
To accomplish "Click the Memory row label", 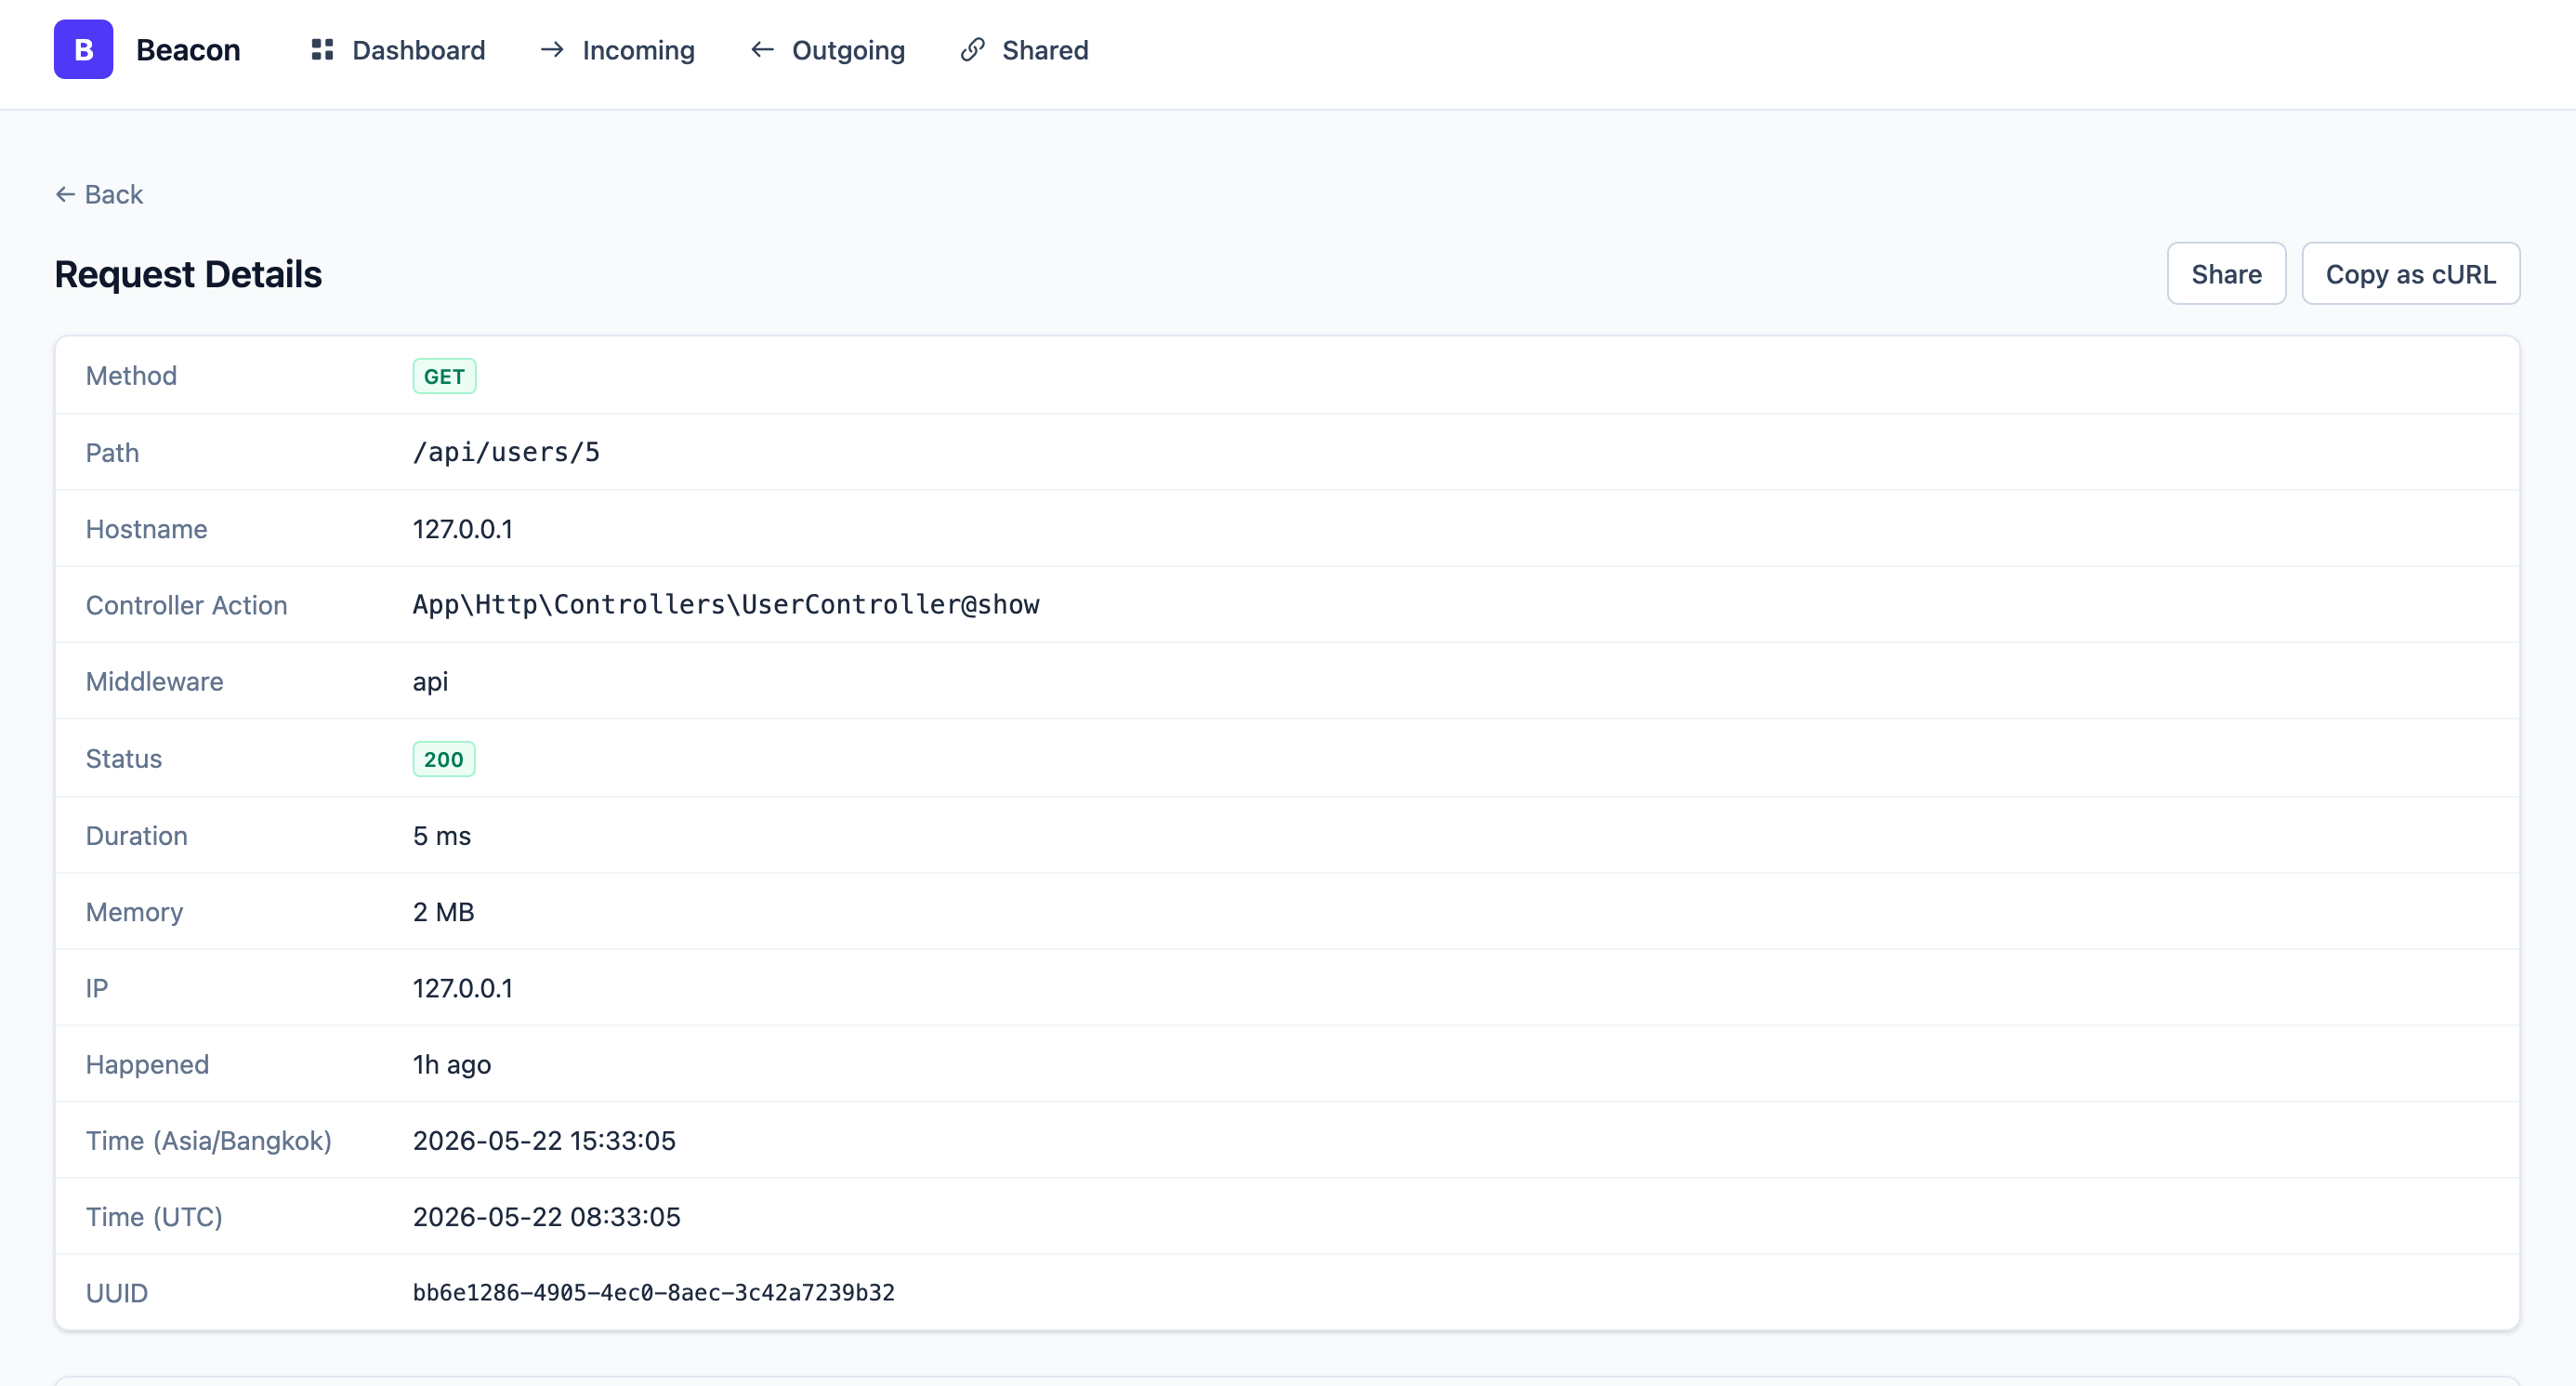I will click(135, 912).
